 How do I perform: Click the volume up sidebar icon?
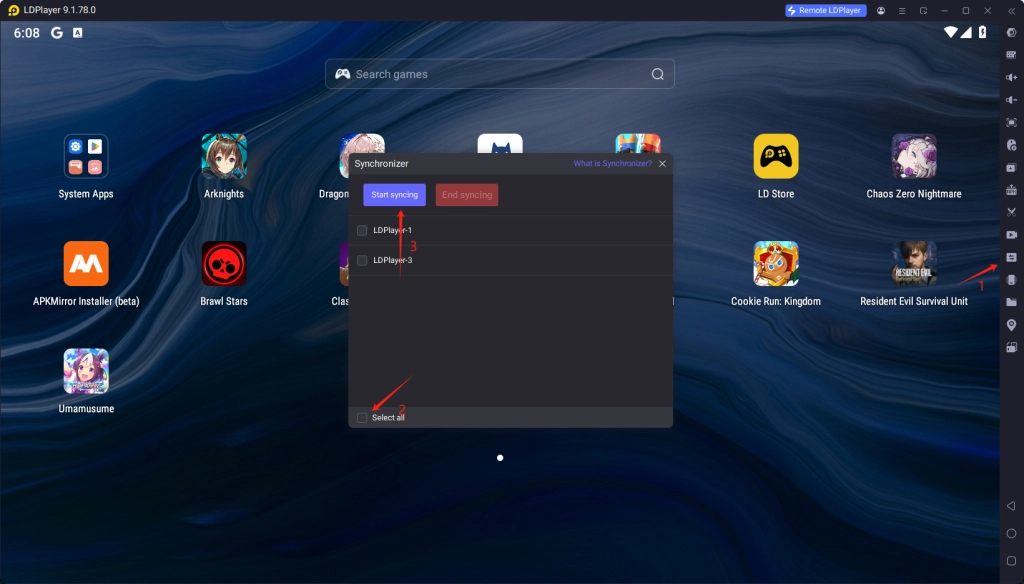pos(1011,77)
